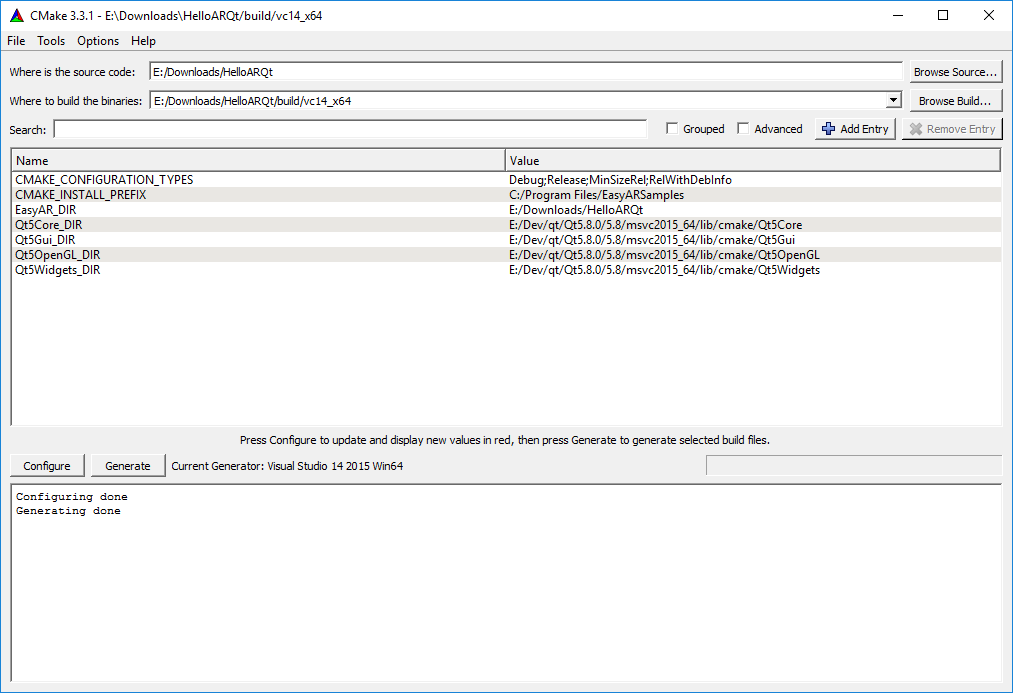The image size is (1013, 693).
Task: Click into the Search input field
Action: [350, 129]
